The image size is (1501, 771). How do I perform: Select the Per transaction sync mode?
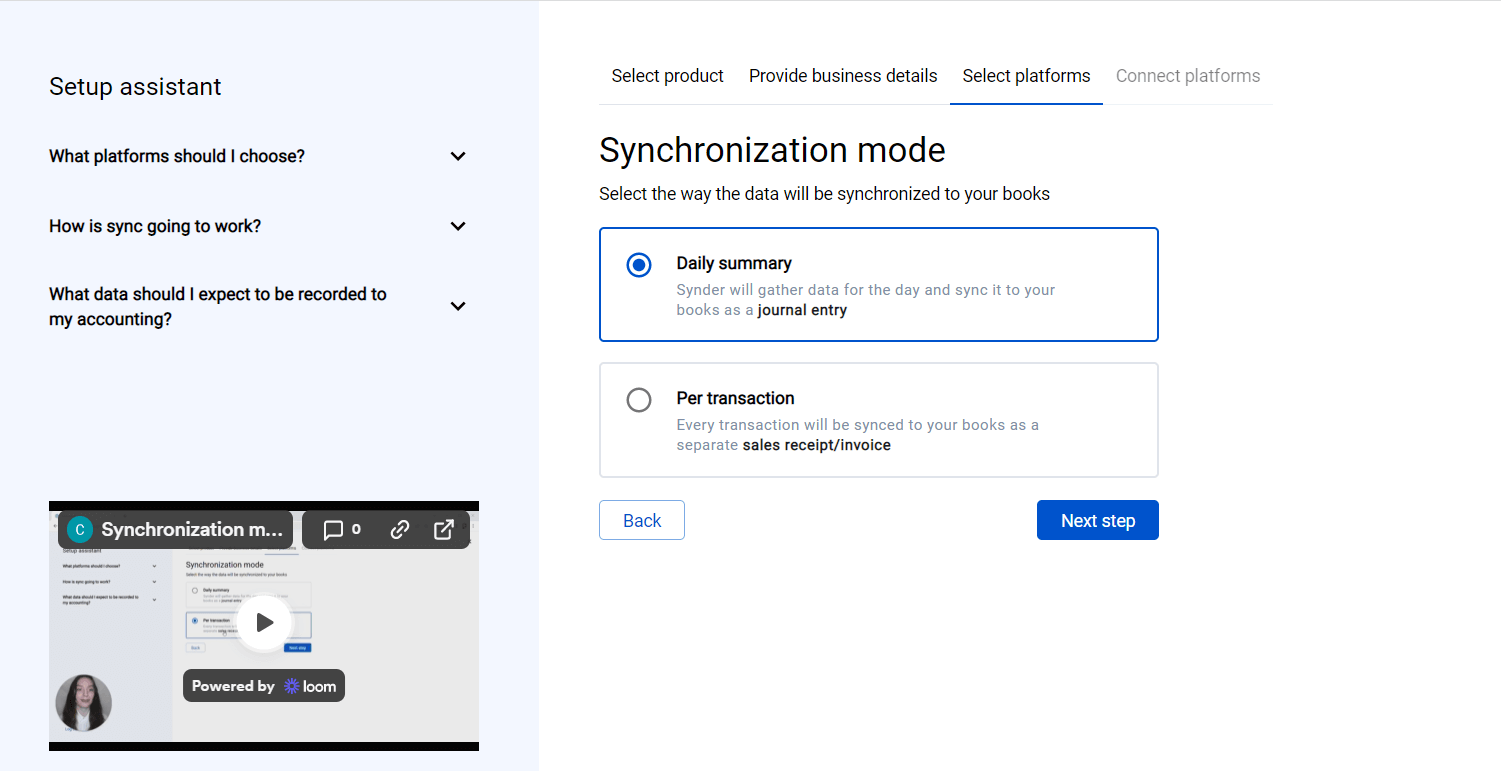(x=638, y=399)
